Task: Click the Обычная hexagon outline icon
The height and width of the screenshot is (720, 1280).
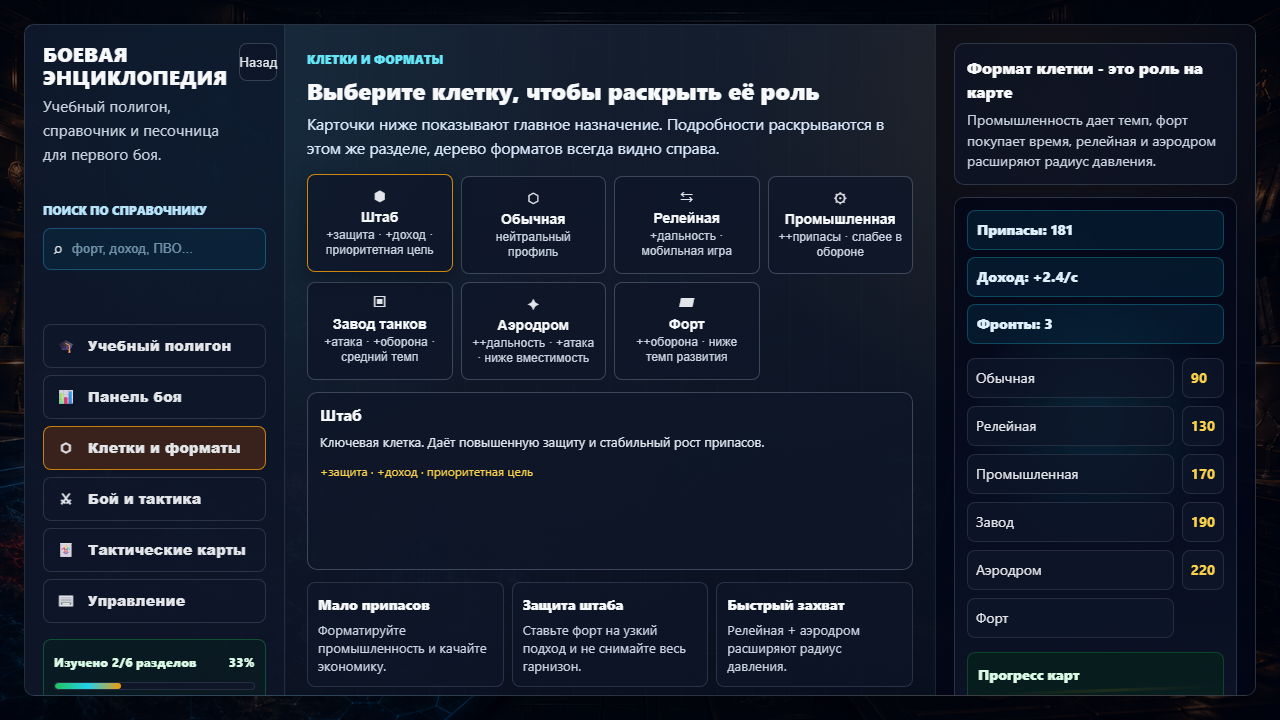Action: [x=533, y=198]
